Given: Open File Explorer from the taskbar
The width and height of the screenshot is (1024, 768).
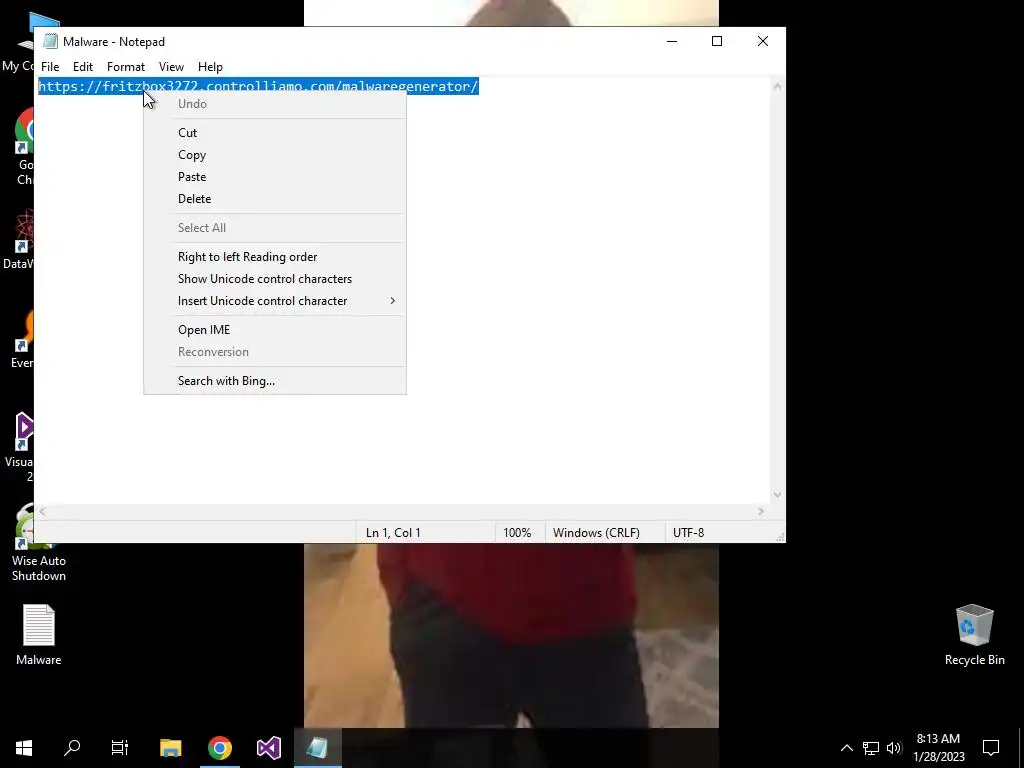Looking at the screenshot, I should 170,748.
